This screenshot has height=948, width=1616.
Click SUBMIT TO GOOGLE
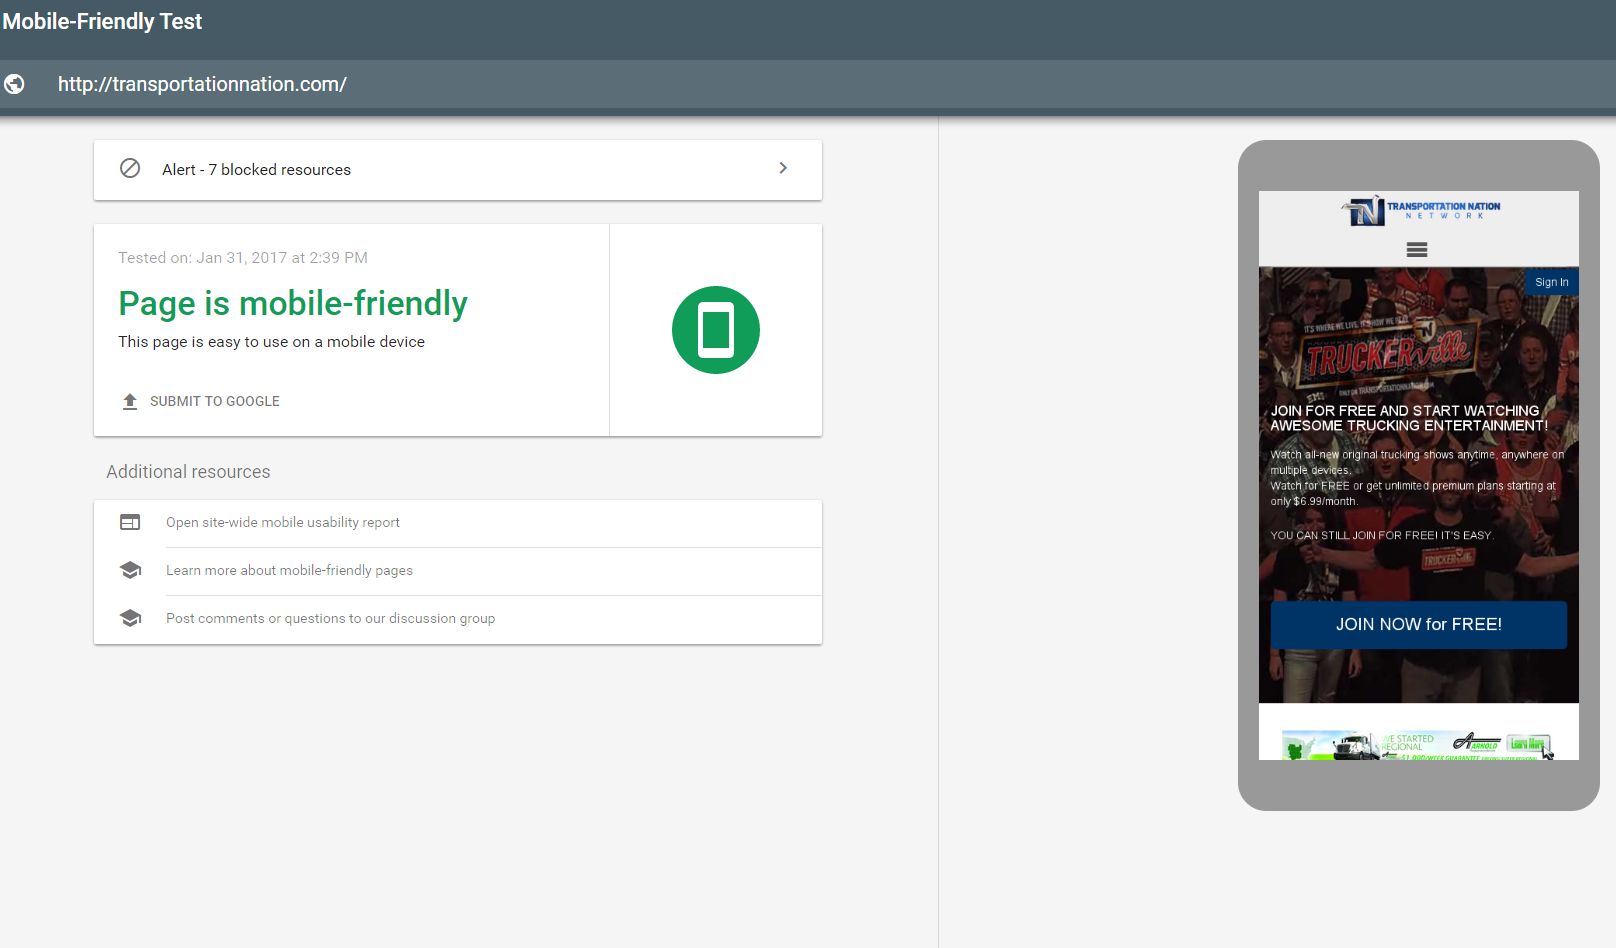pyautogui.click(x=215, y=401)
